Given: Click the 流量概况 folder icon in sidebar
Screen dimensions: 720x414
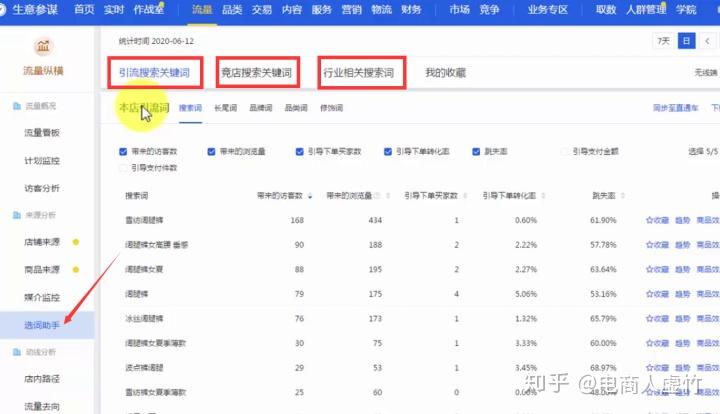Looking at the screenshot, I should point(17,106).
